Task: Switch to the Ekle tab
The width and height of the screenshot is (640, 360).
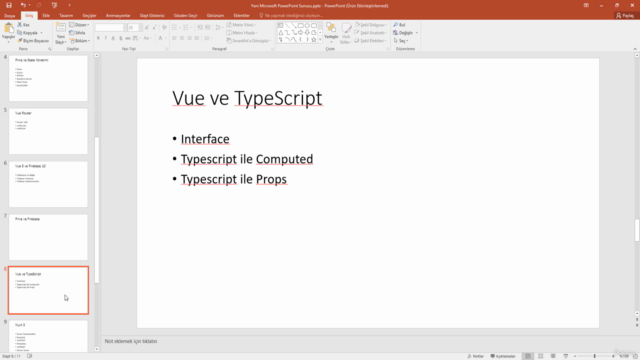Action: pos(46,16)
